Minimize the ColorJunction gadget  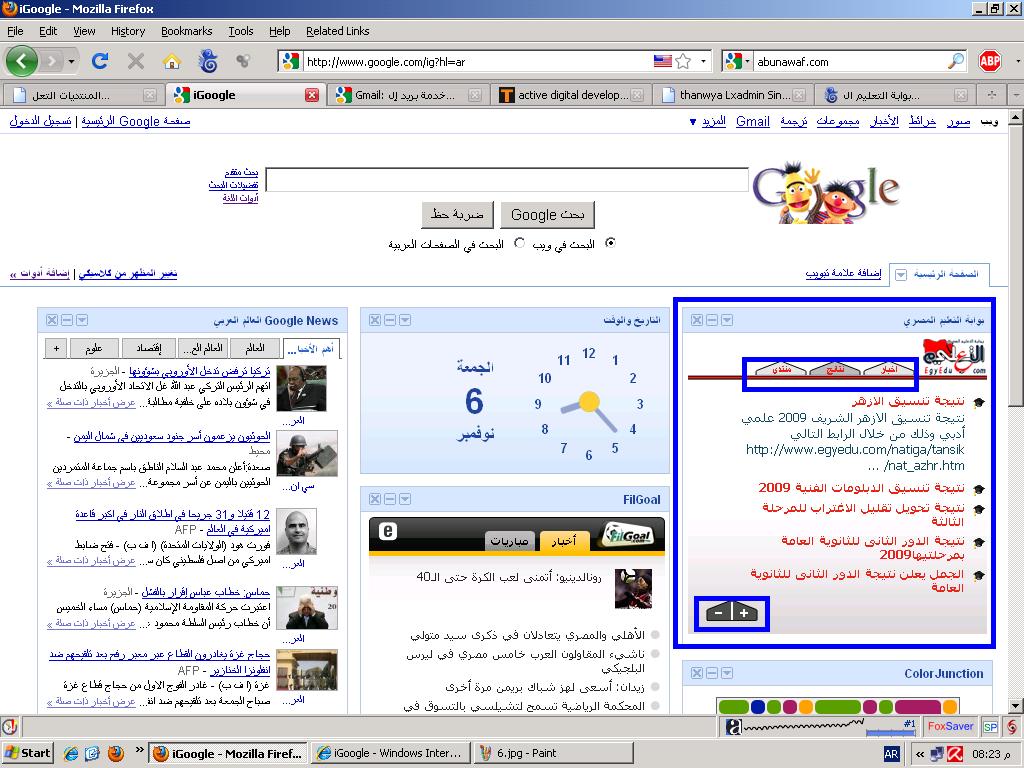[712, 673]
